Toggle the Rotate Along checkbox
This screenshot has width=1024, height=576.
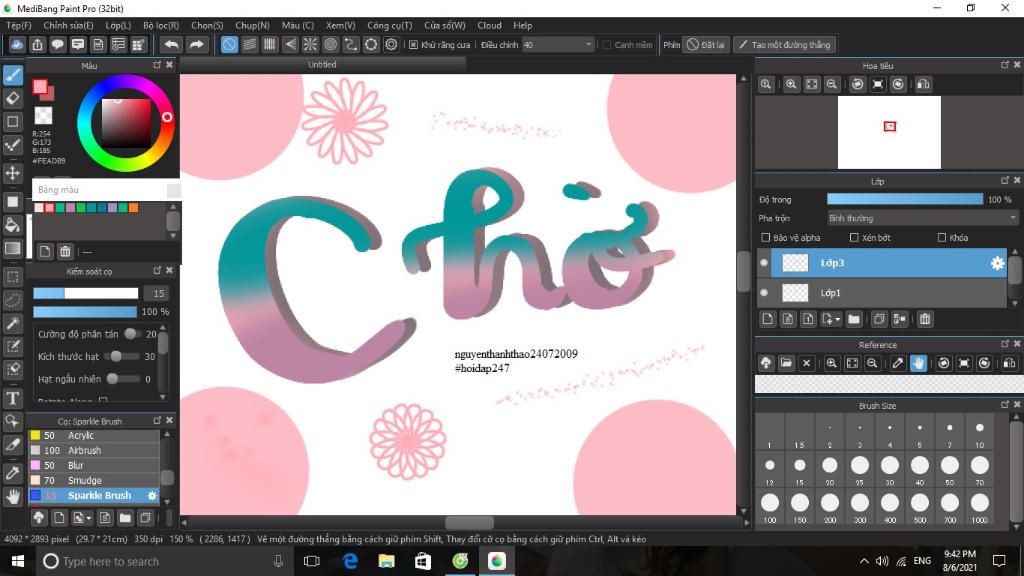point(103,400)
